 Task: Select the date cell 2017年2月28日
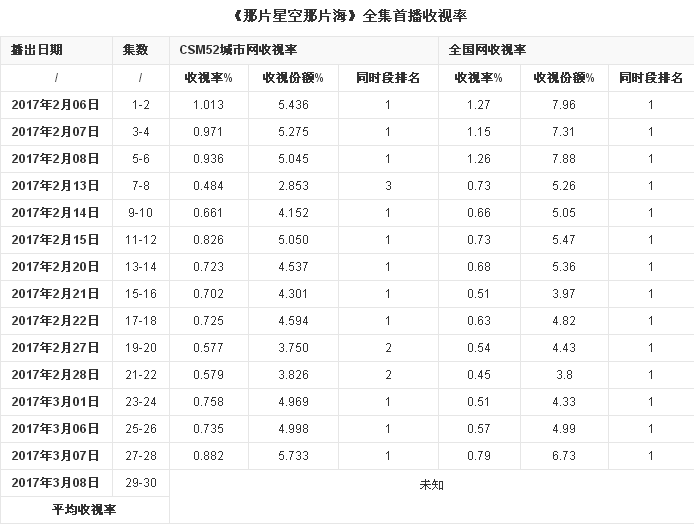click(55, 375)
